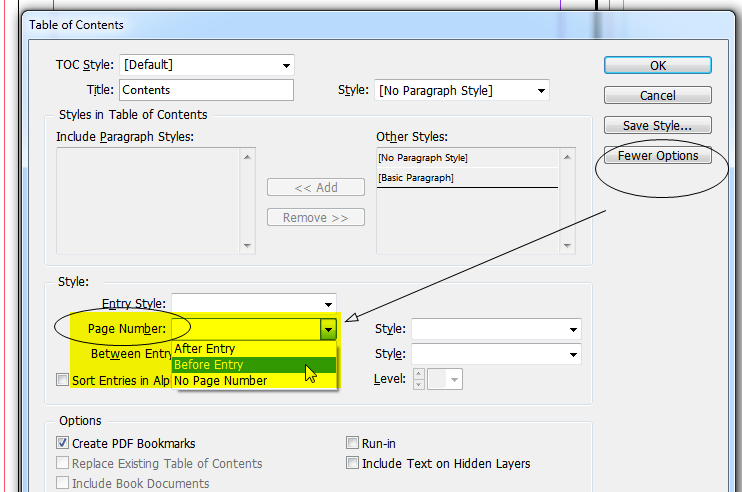Click Include Paragraph Styles scroll up arrow
The width and height of the screenshot is (742, 492).
247,157
